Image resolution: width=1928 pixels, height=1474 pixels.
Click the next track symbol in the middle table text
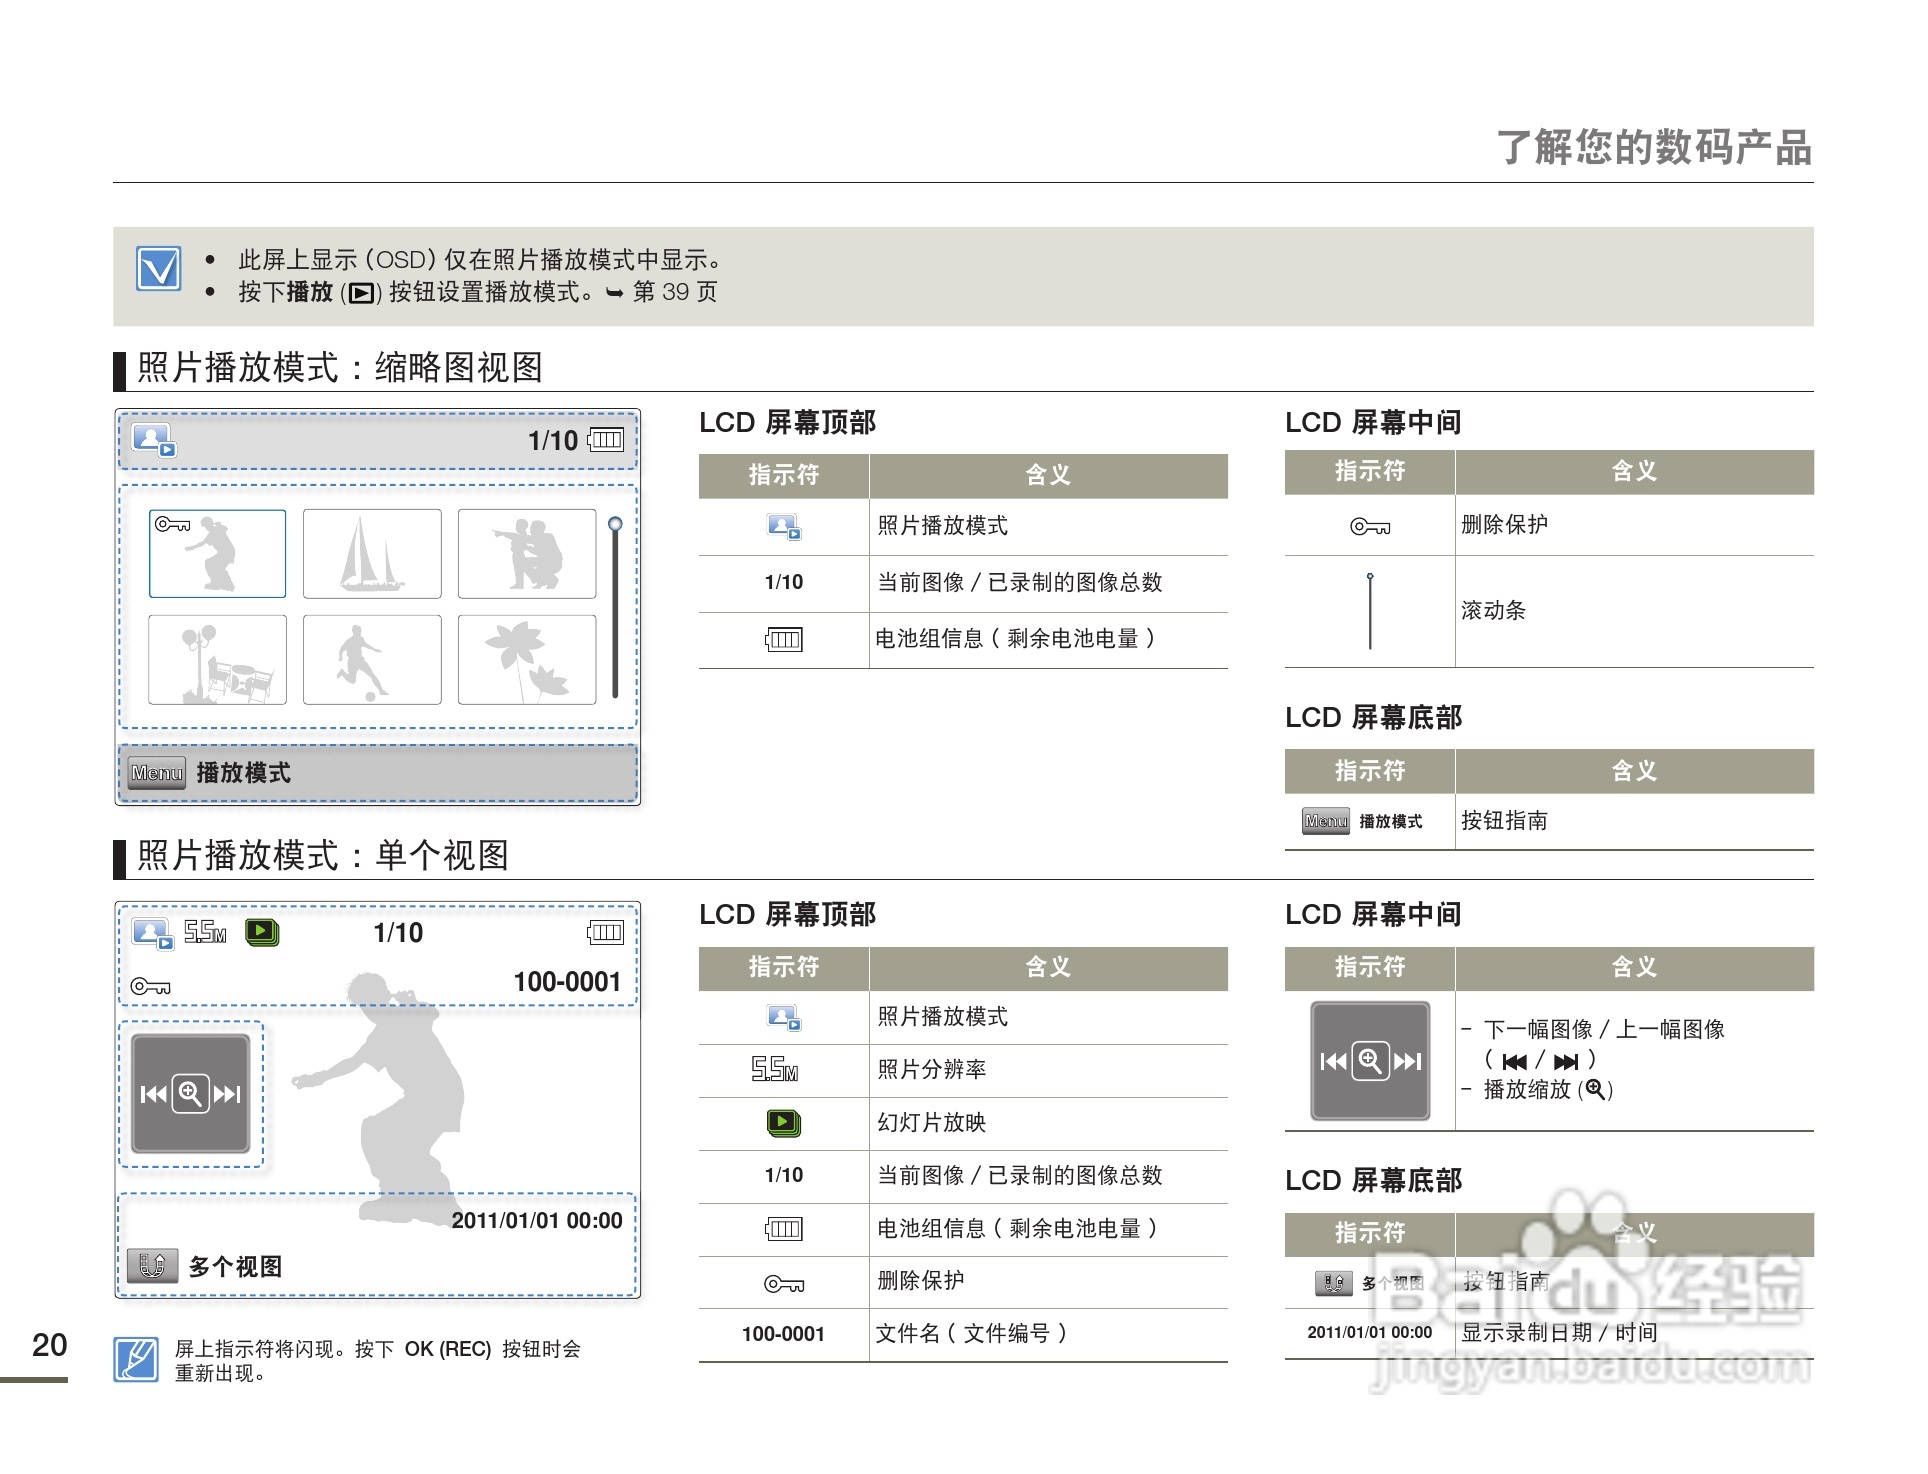click(1566, 1062)
